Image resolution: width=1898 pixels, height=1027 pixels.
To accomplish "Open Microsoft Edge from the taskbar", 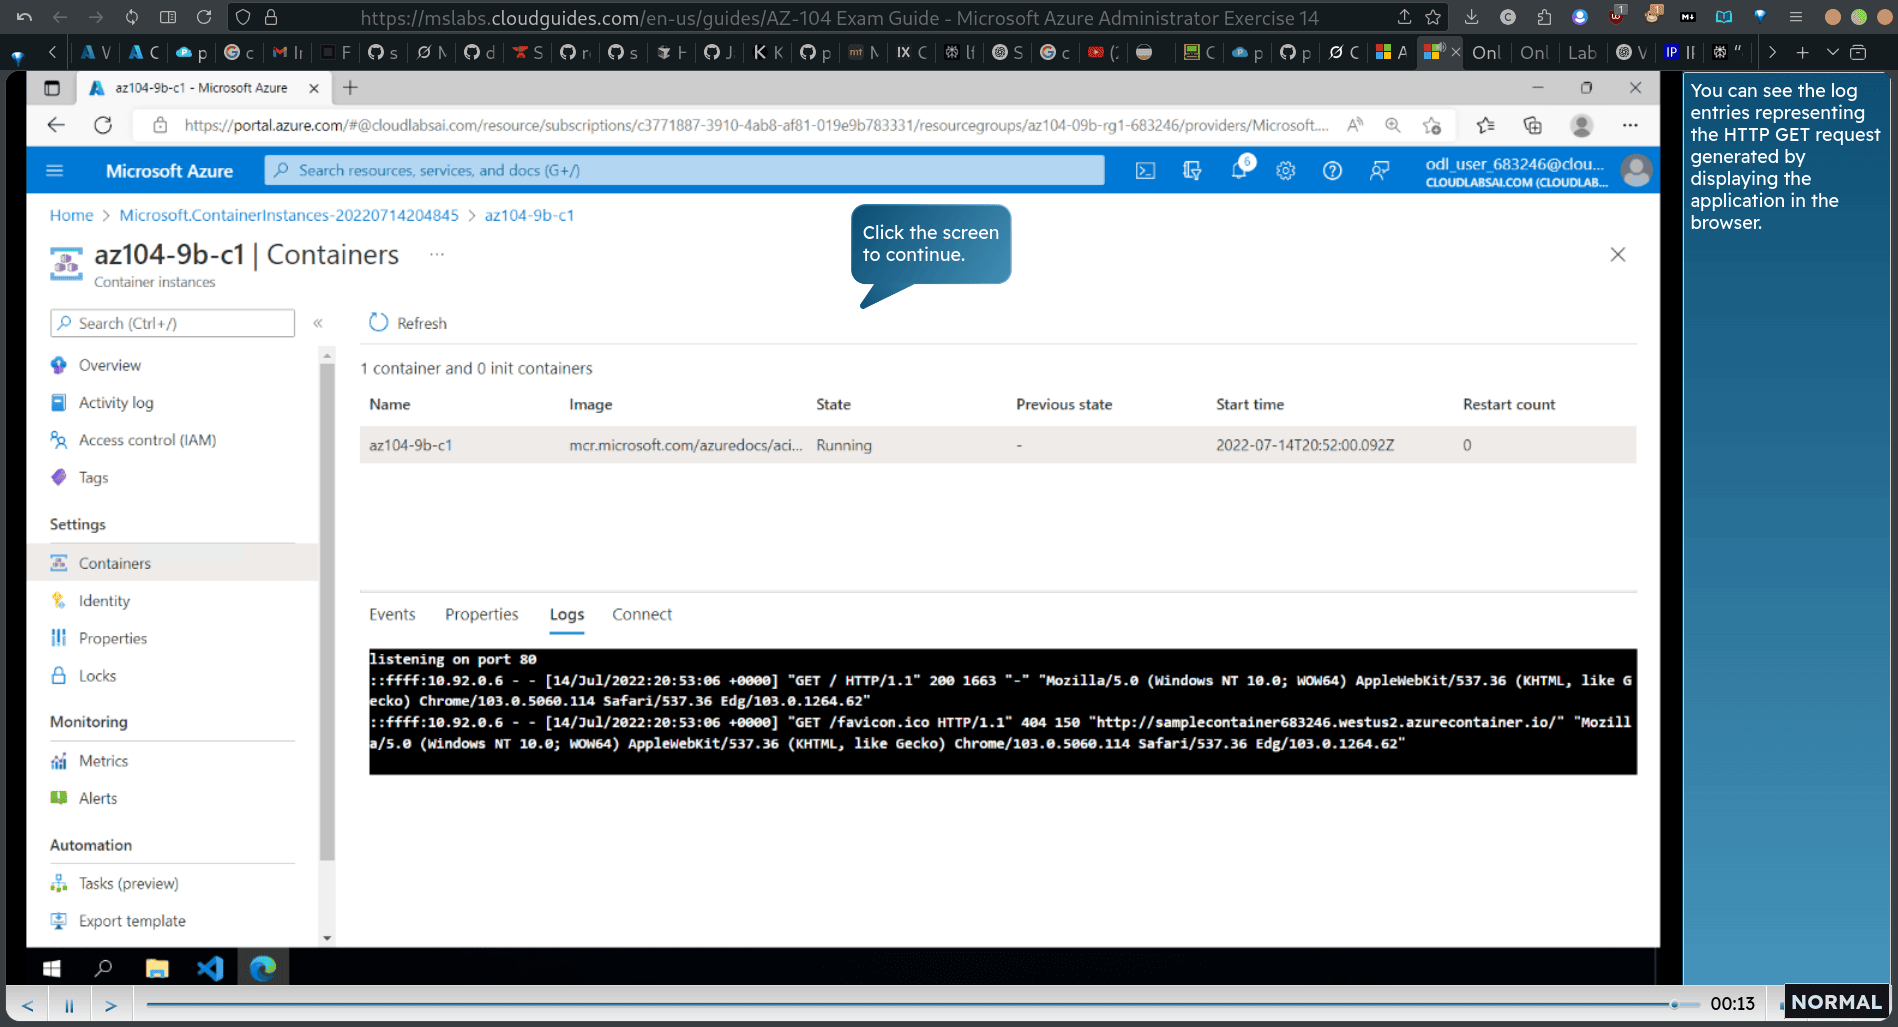I will [x=263, y=968].
